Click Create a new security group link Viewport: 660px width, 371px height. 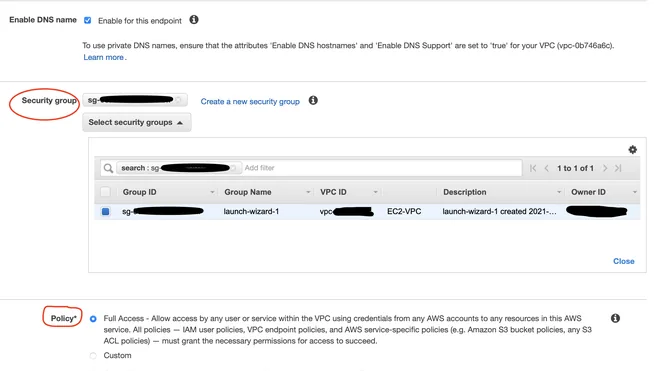(x=250, y=101)
